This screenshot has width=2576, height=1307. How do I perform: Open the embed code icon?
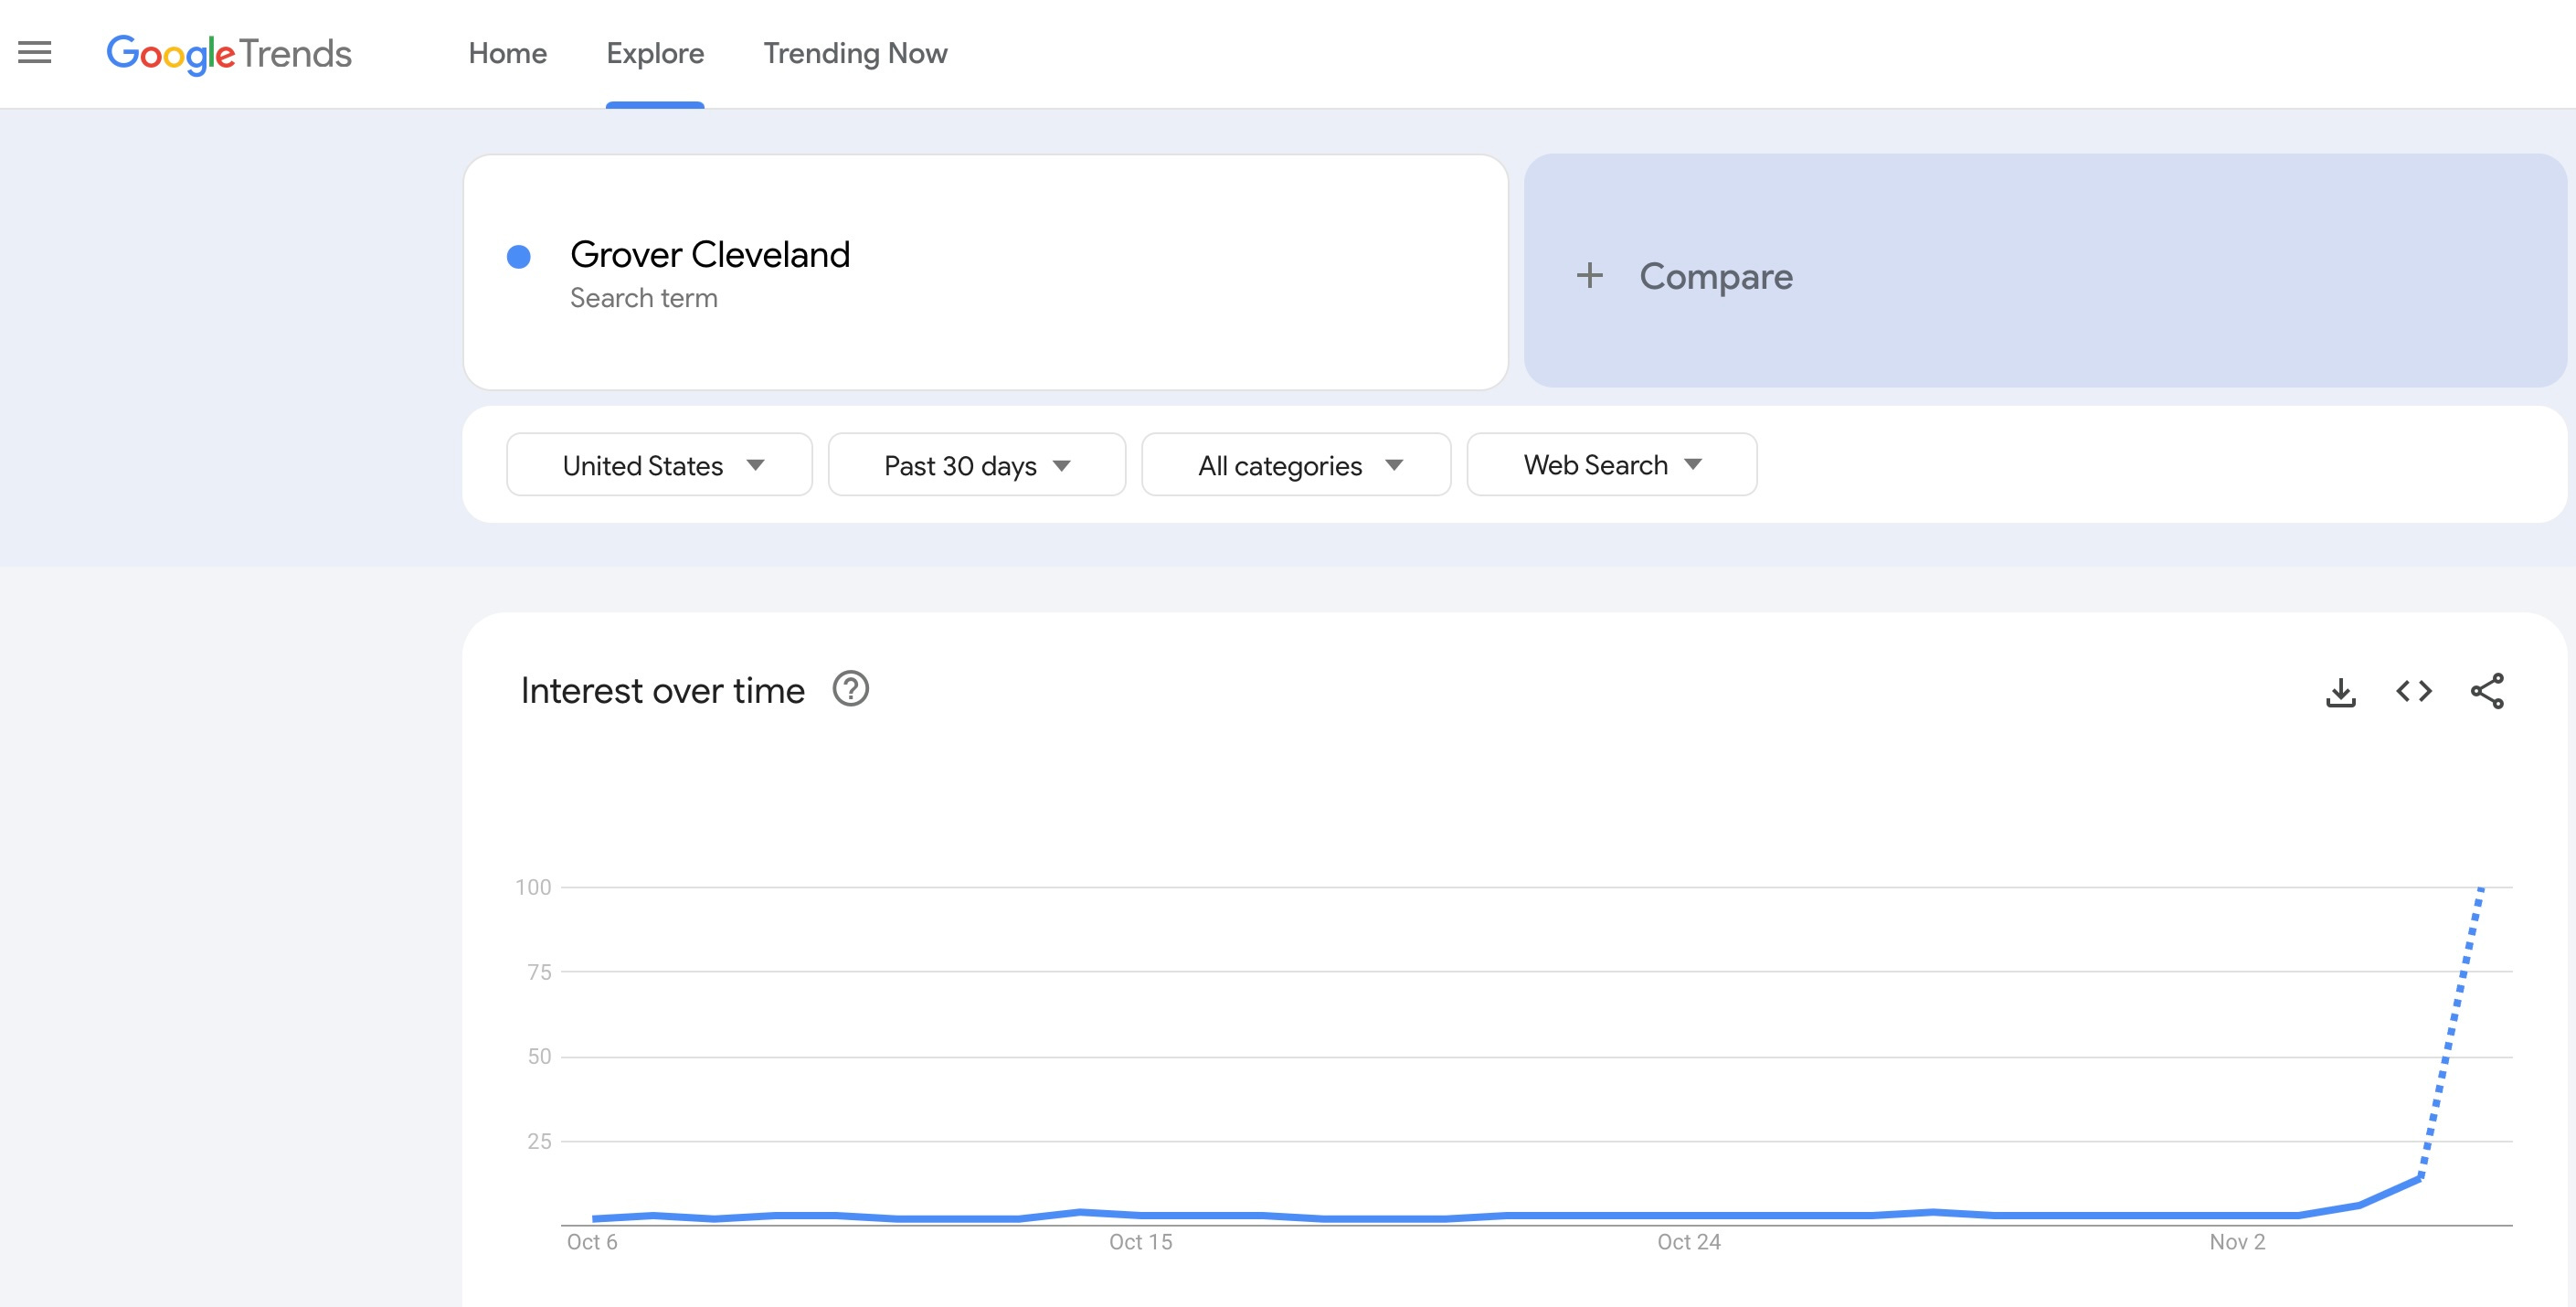[2414, 691]
